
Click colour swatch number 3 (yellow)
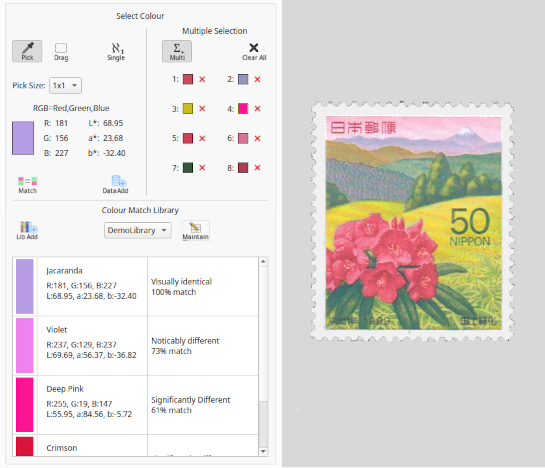(x=188, y=109)
